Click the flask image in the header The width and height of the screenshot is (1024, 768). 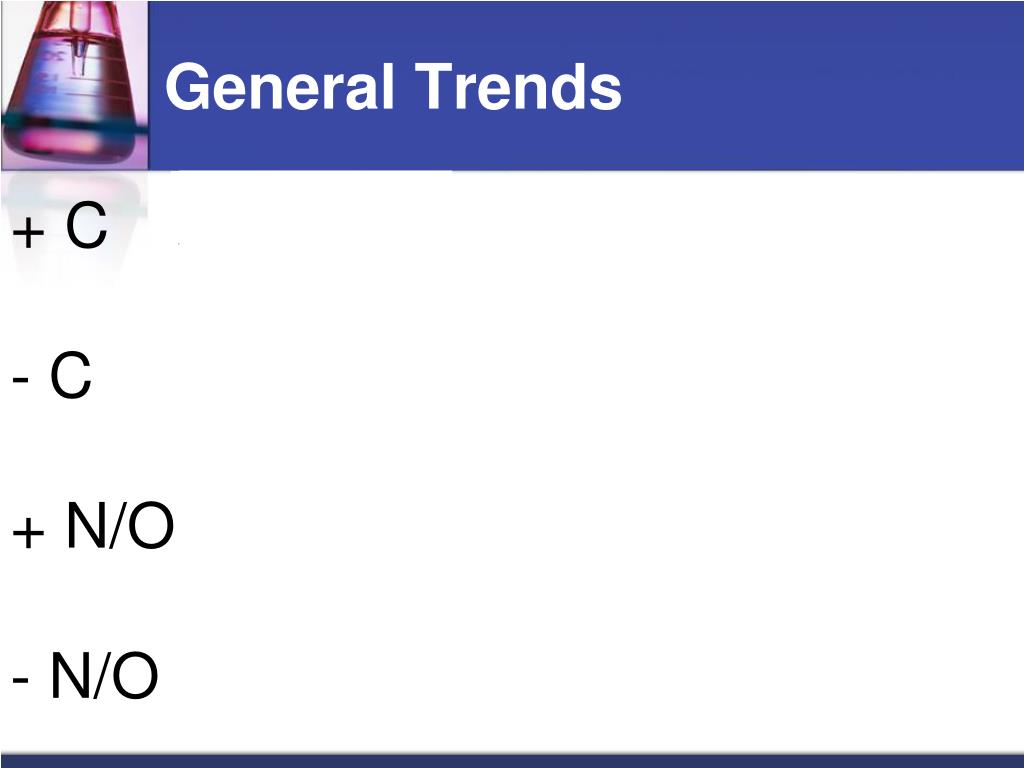(74, 85)
